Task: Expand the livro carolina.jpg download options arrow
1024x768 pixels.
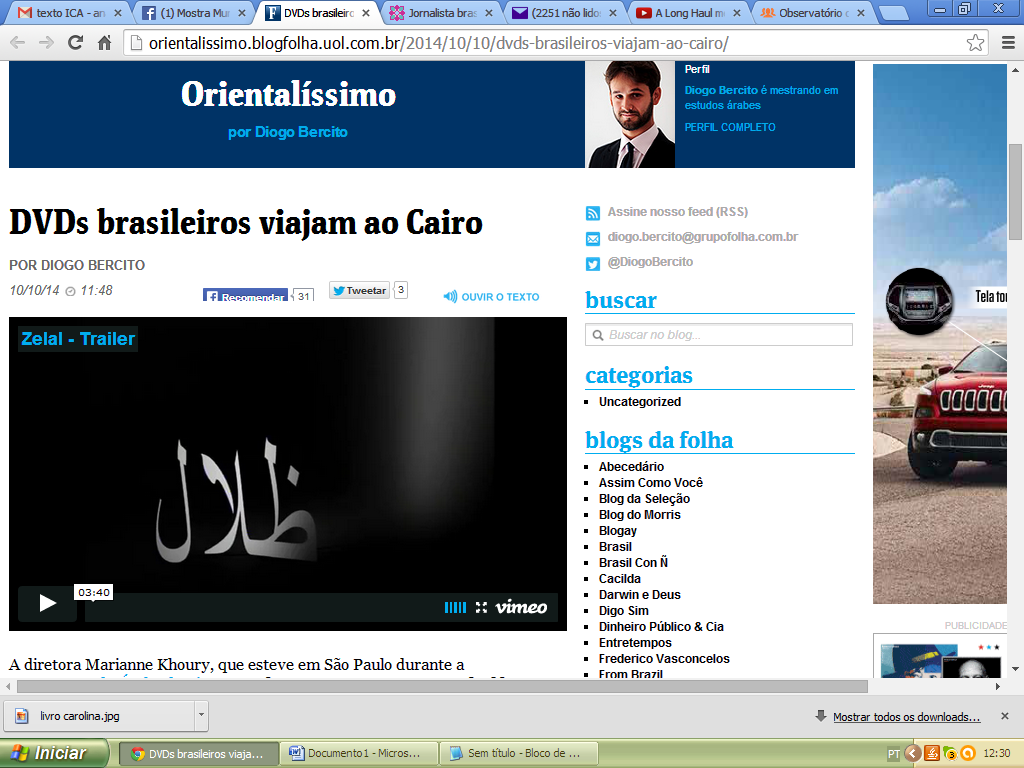Action: 201,715
